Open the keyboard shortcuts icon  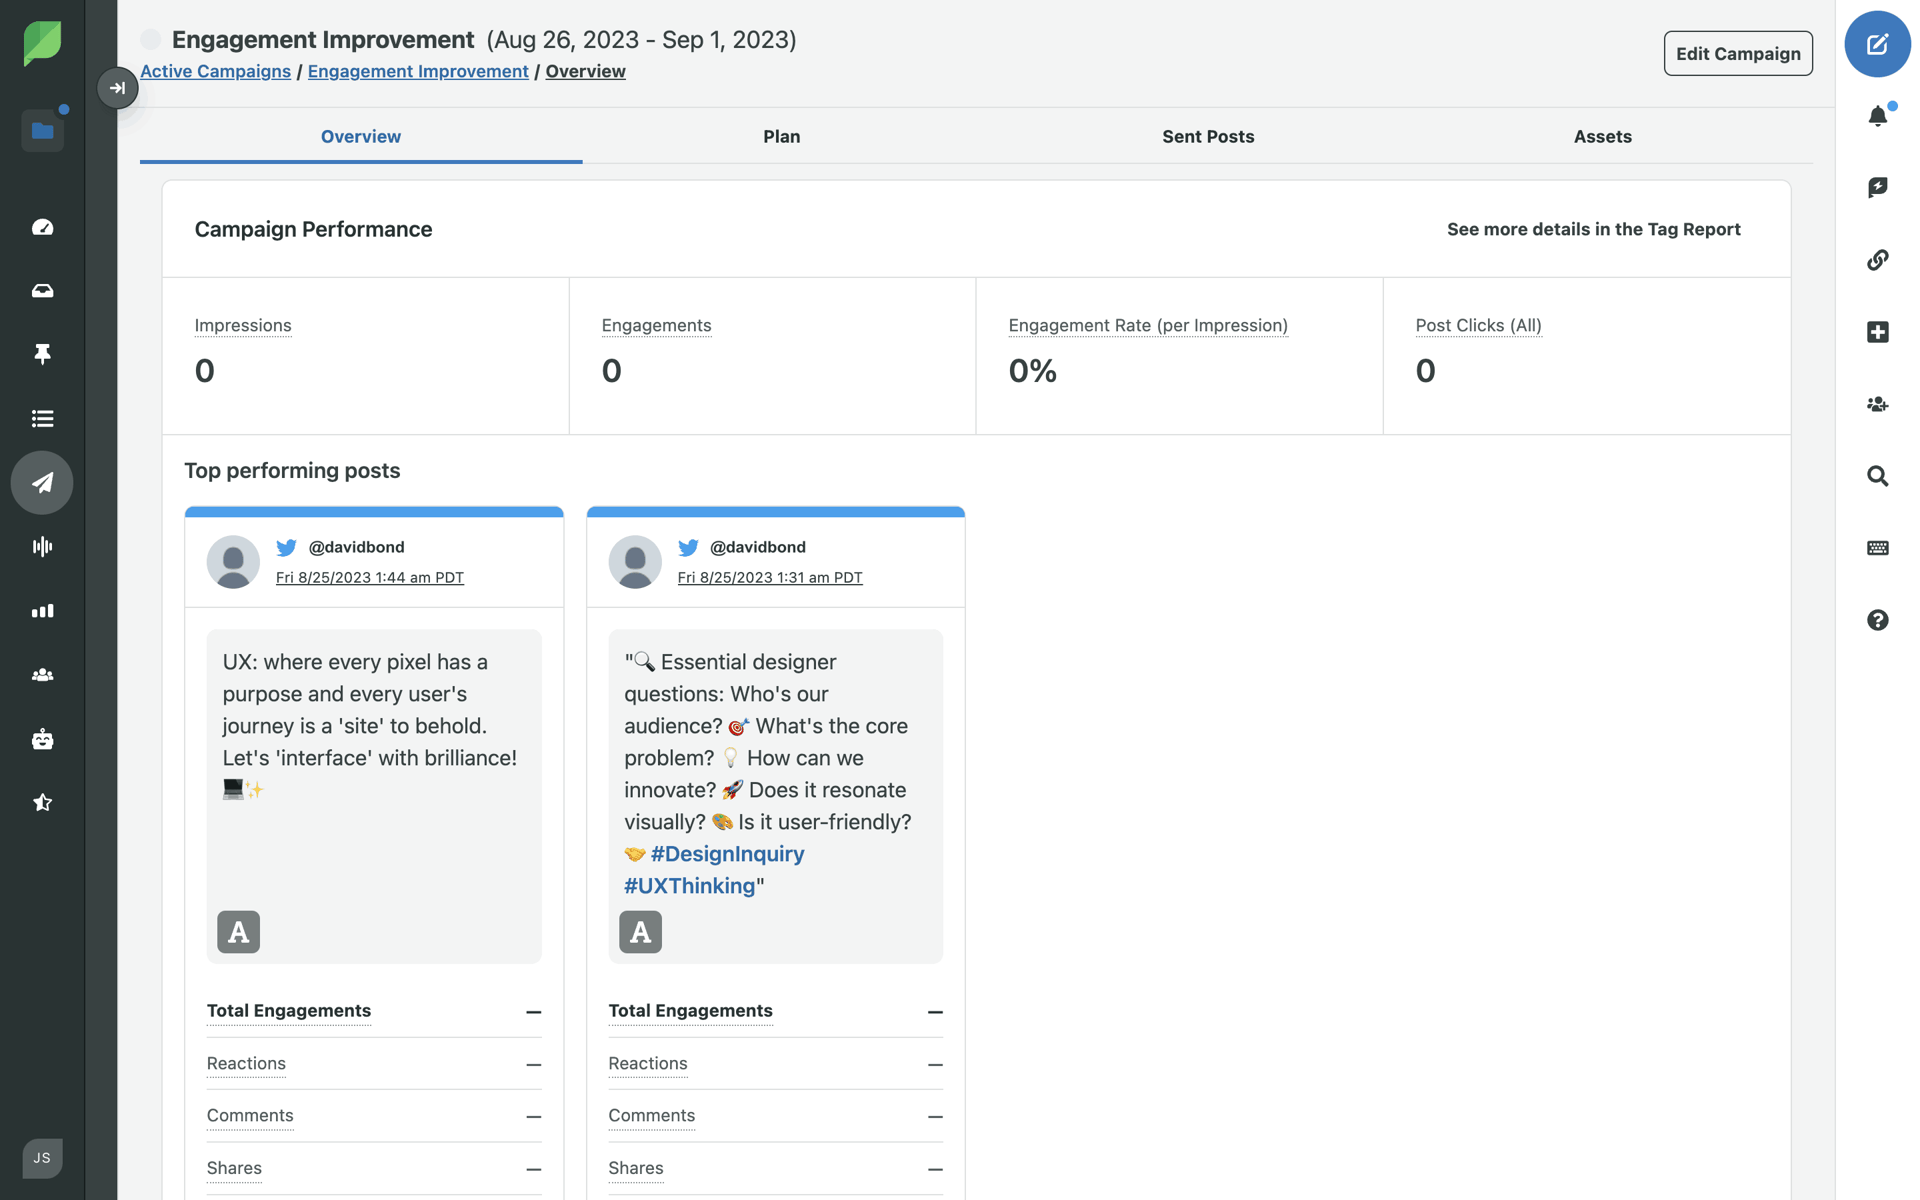(x=1878, y=548)
